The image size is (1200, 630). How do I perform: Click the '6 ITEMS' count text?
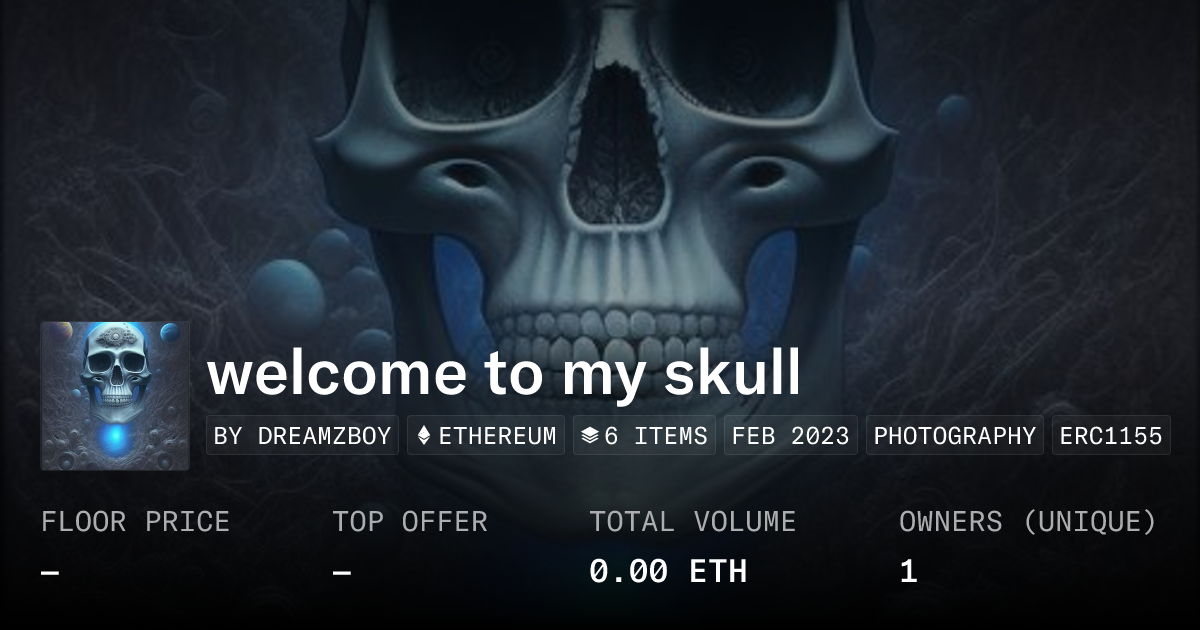coord(655,436)
